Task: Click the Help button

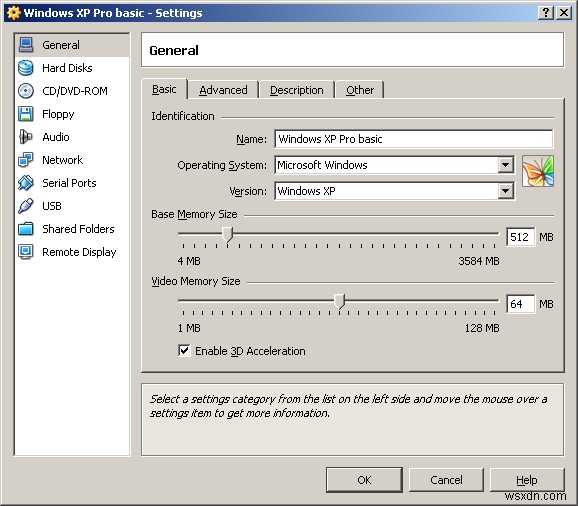Action: (527, 480)
